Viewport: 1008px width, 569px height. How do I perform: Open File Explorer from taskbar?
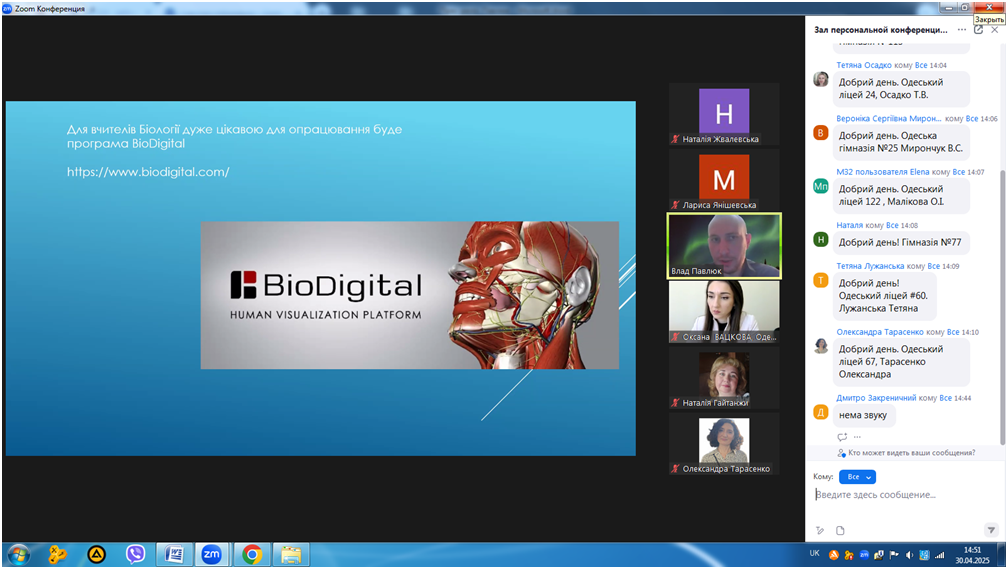coord(291,555)
